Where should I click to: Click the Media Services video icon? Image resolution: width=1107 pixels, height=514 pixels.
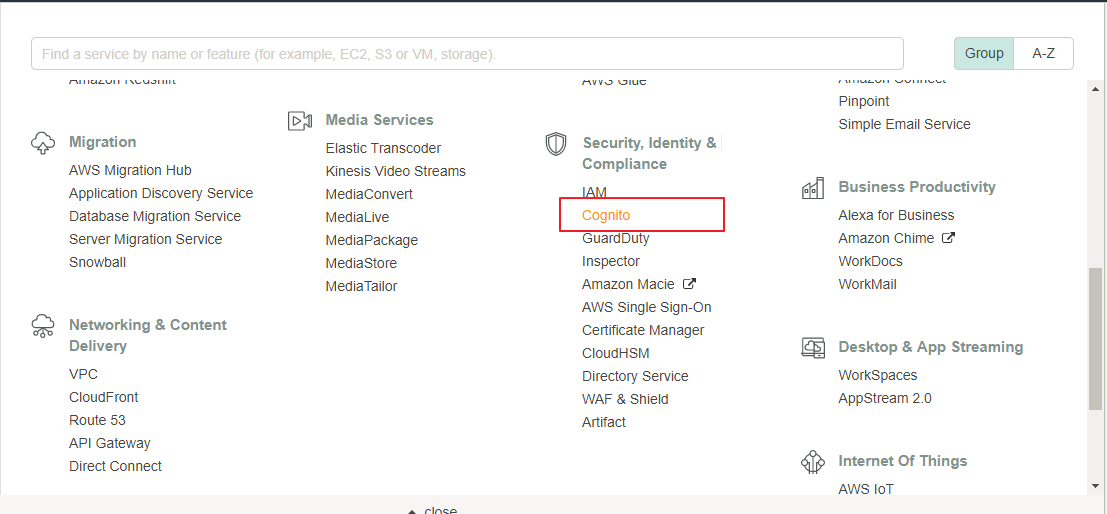click(x=300, y=121)
